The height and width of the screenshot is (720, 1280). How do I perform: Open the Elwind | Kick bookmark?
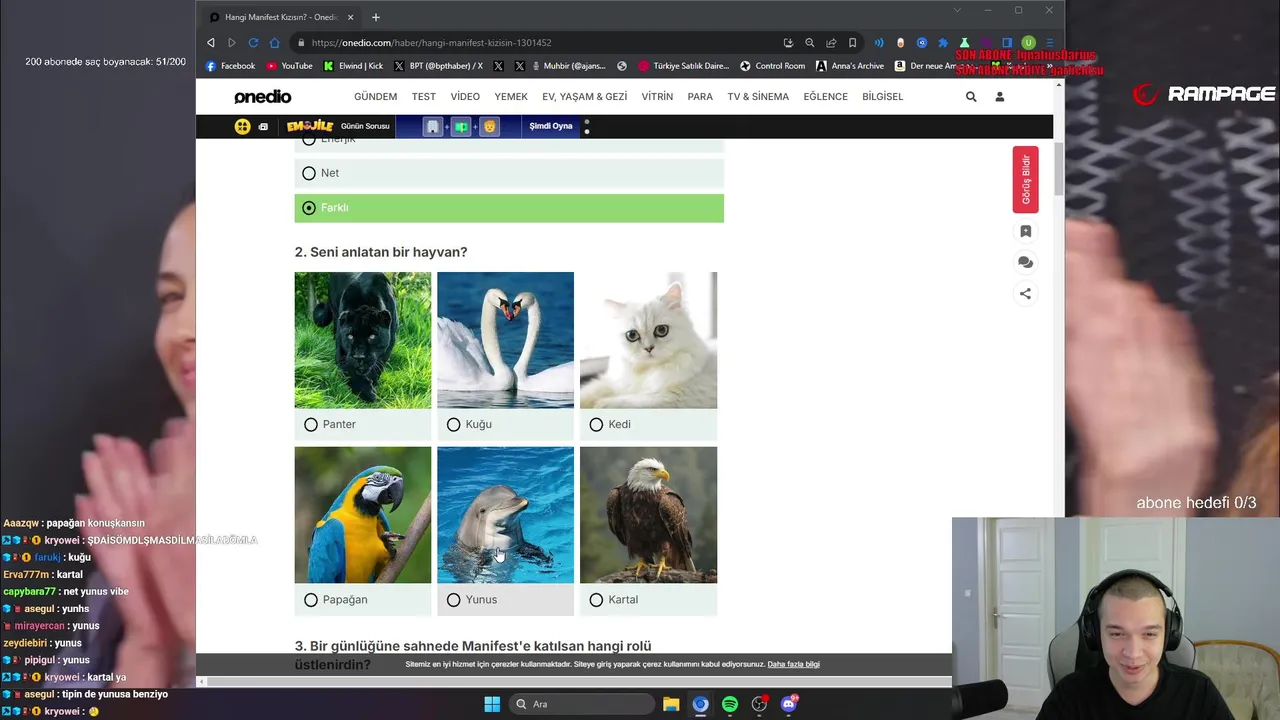pyautogui.click(x=353, y=66)
